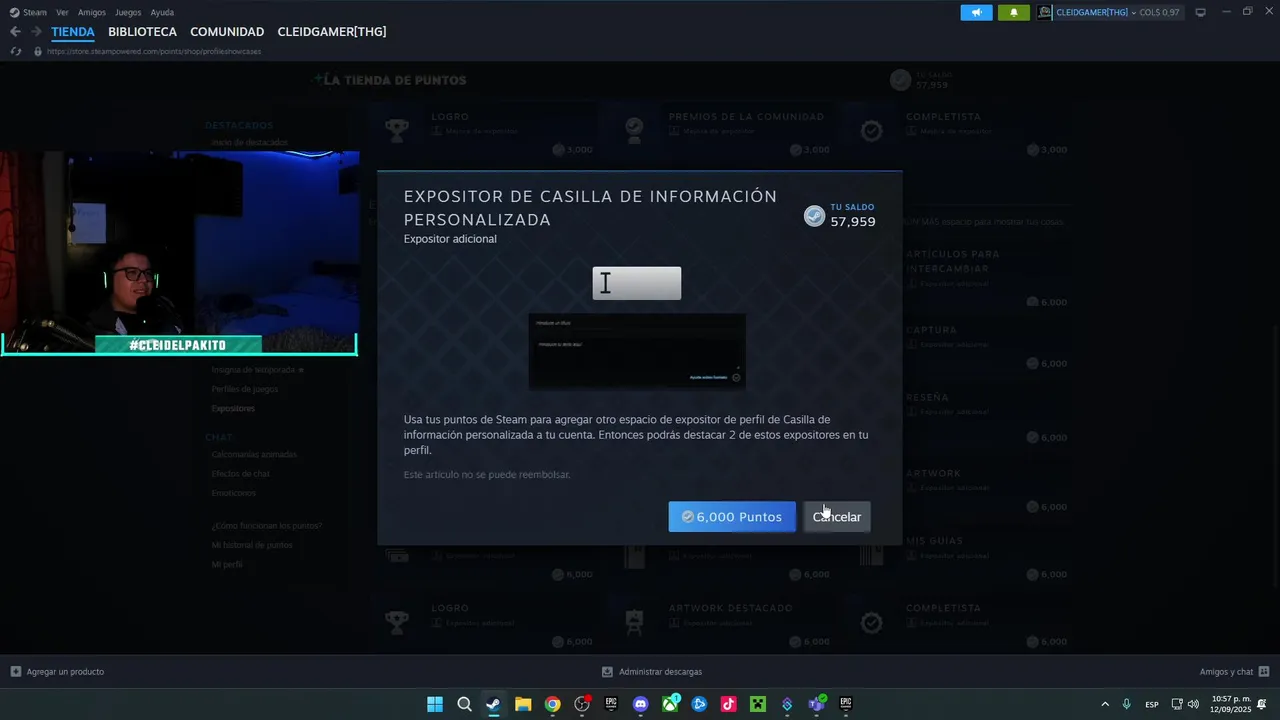1280x720 pixels.
Task: Switch to Big Picture mode icon
Action: (x=1200, y=12)
